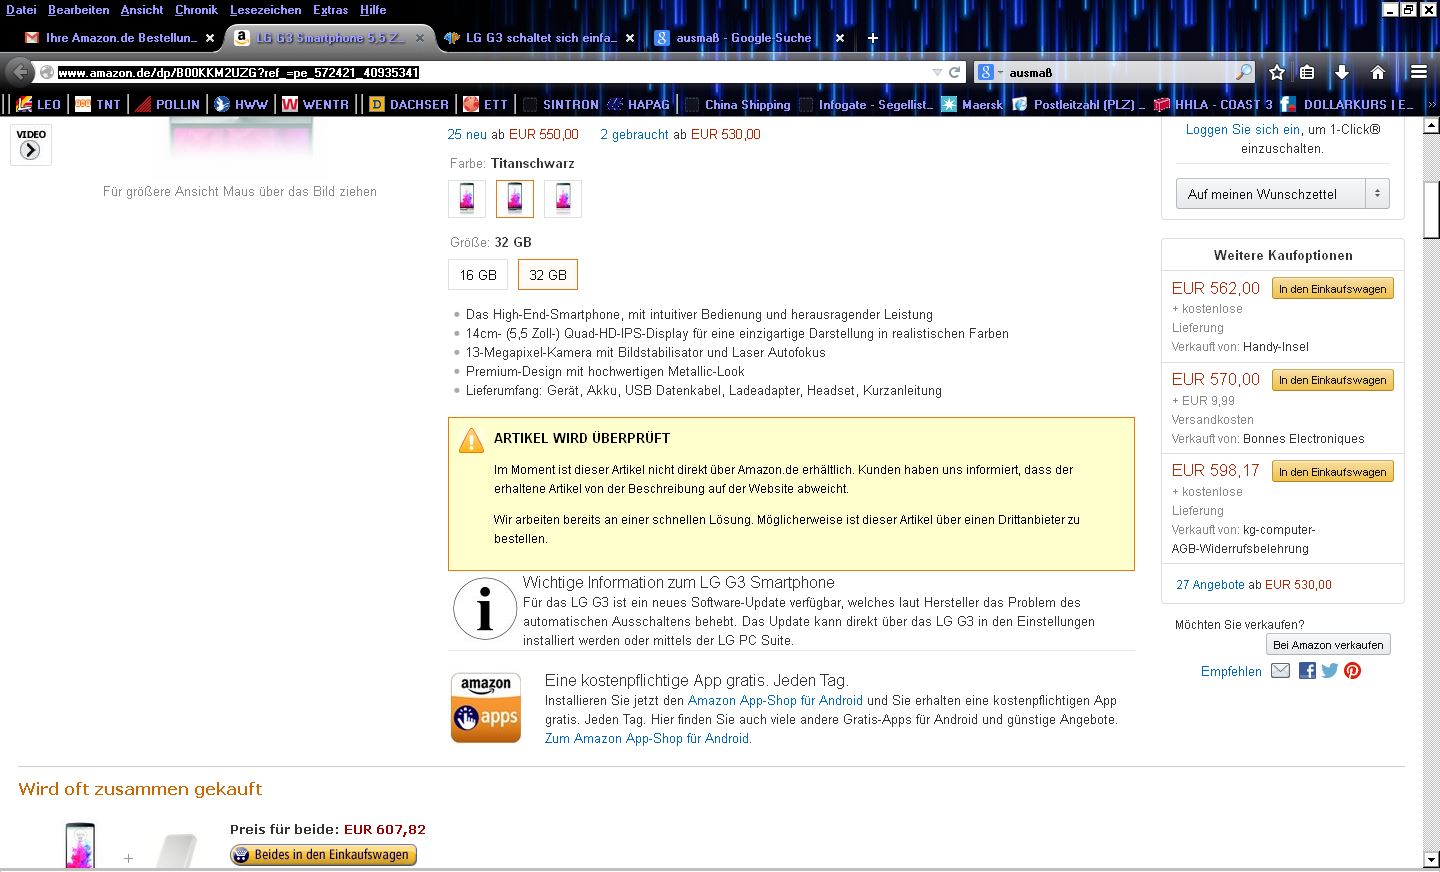
Task: Click Beides in den Einkaufswagen button
Action: [323, 855]
